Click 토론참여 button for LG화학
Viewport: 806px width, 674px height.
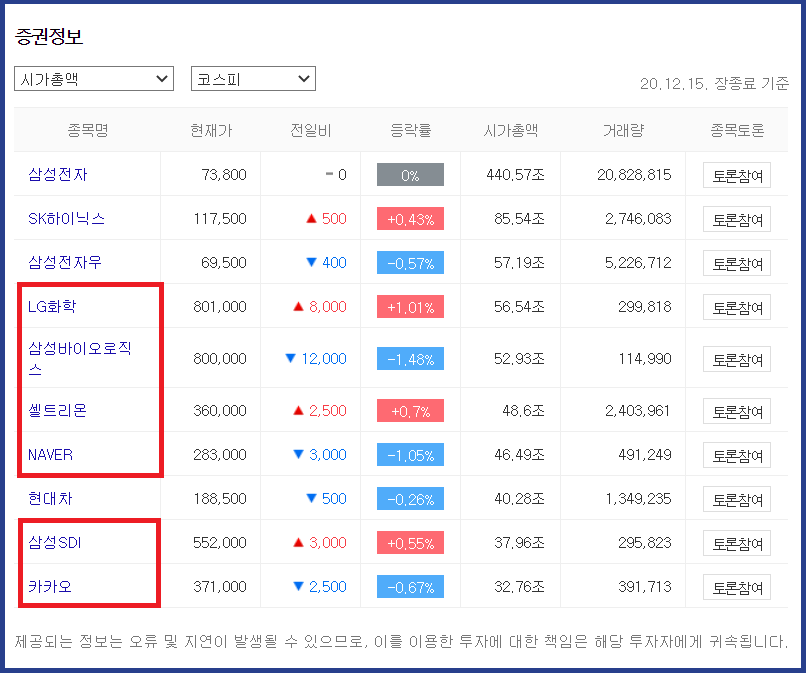(737, 307)
